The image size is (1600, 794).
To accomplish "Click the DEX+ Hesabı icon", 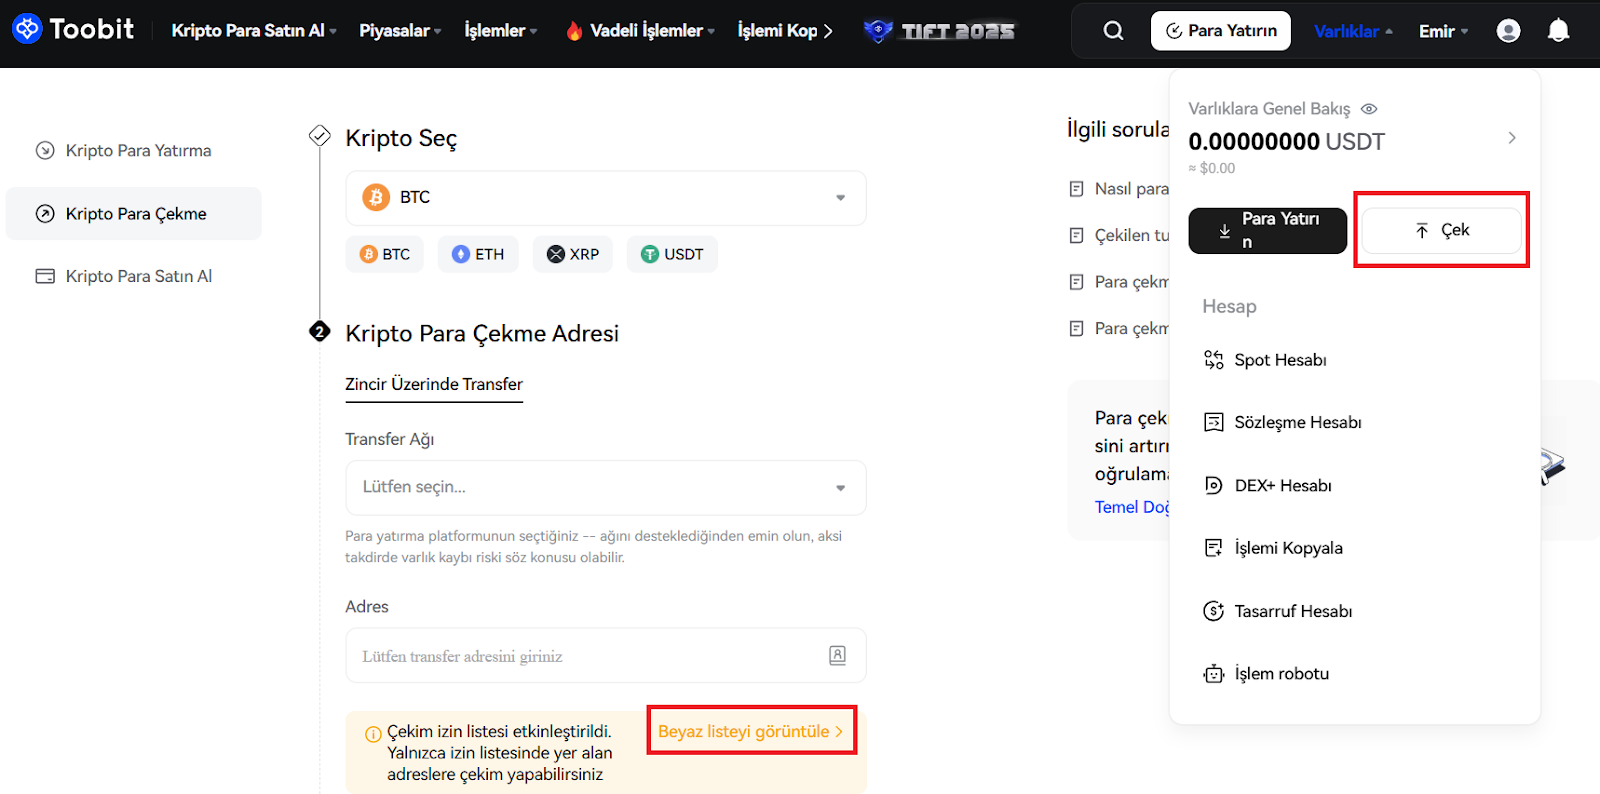I will click(x=1213, y=485).
